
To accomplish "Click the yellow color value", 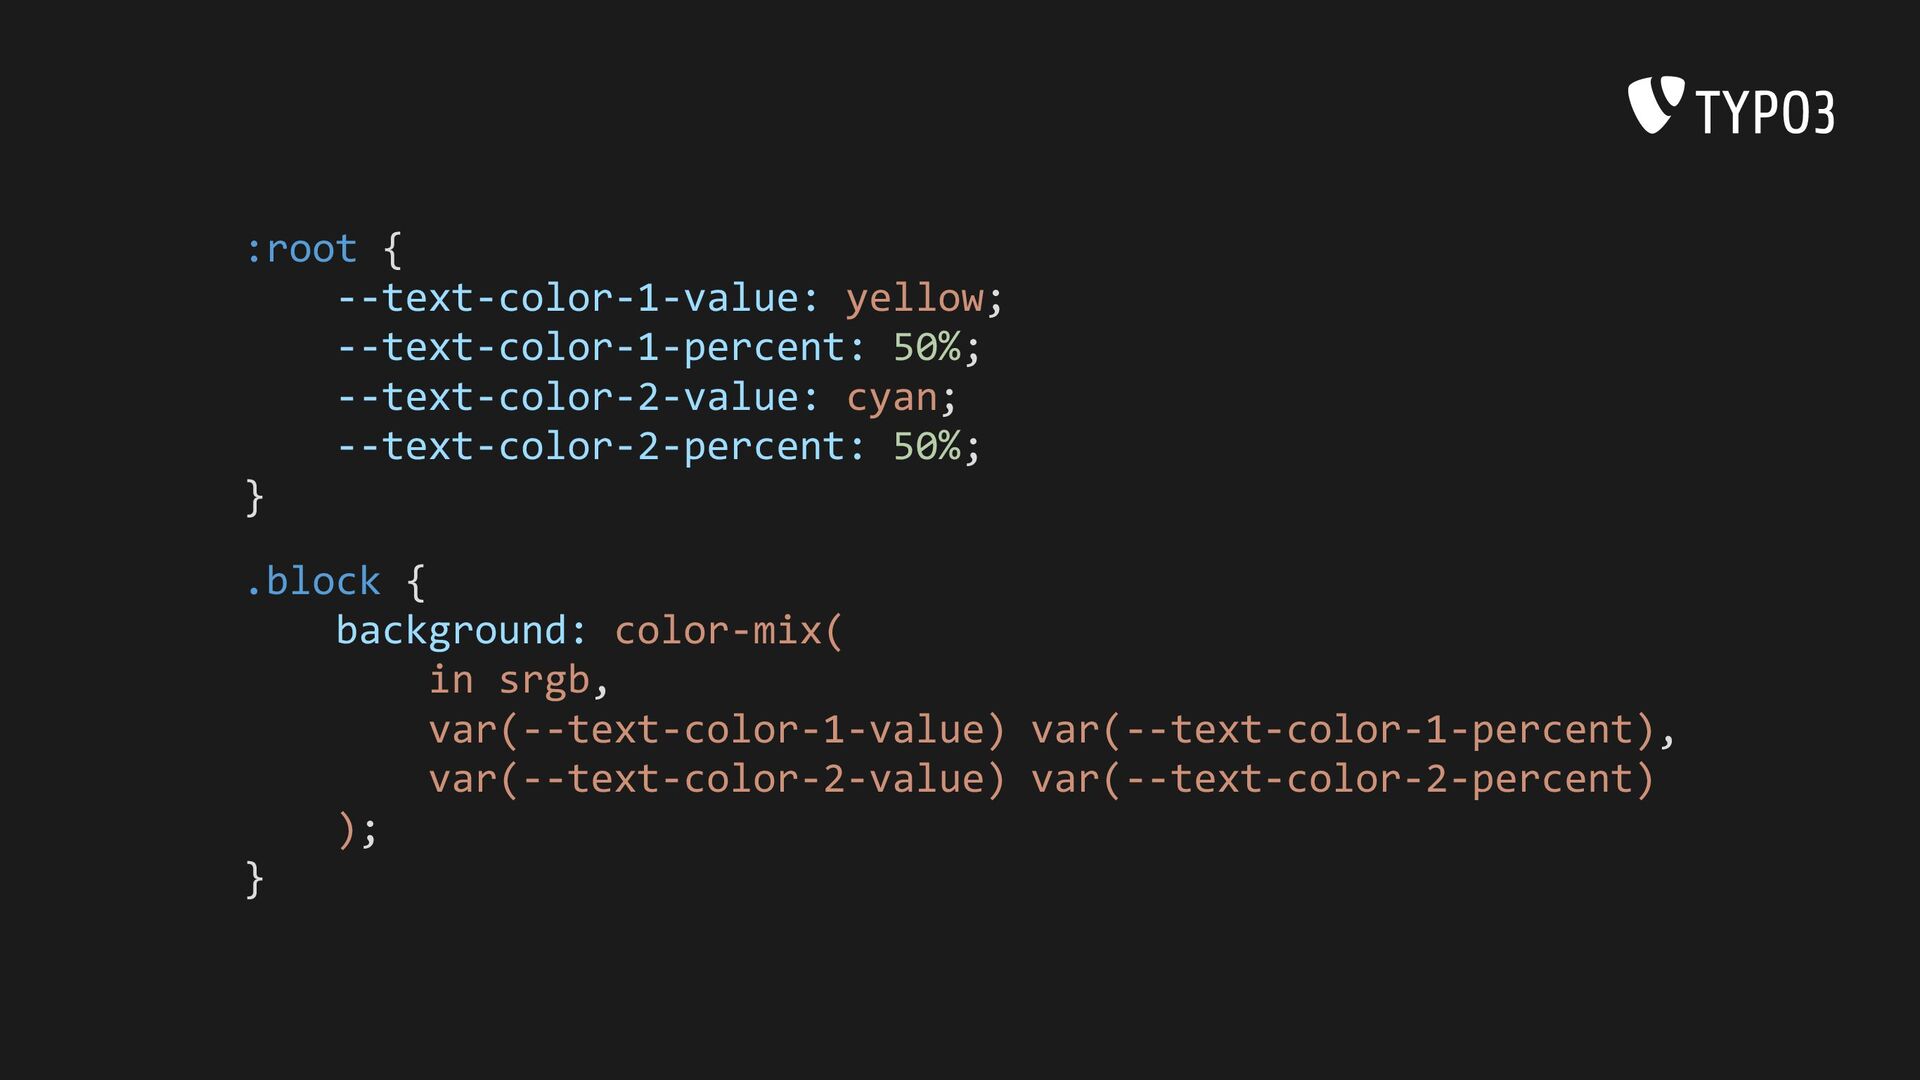I will (x=915, y=300).
